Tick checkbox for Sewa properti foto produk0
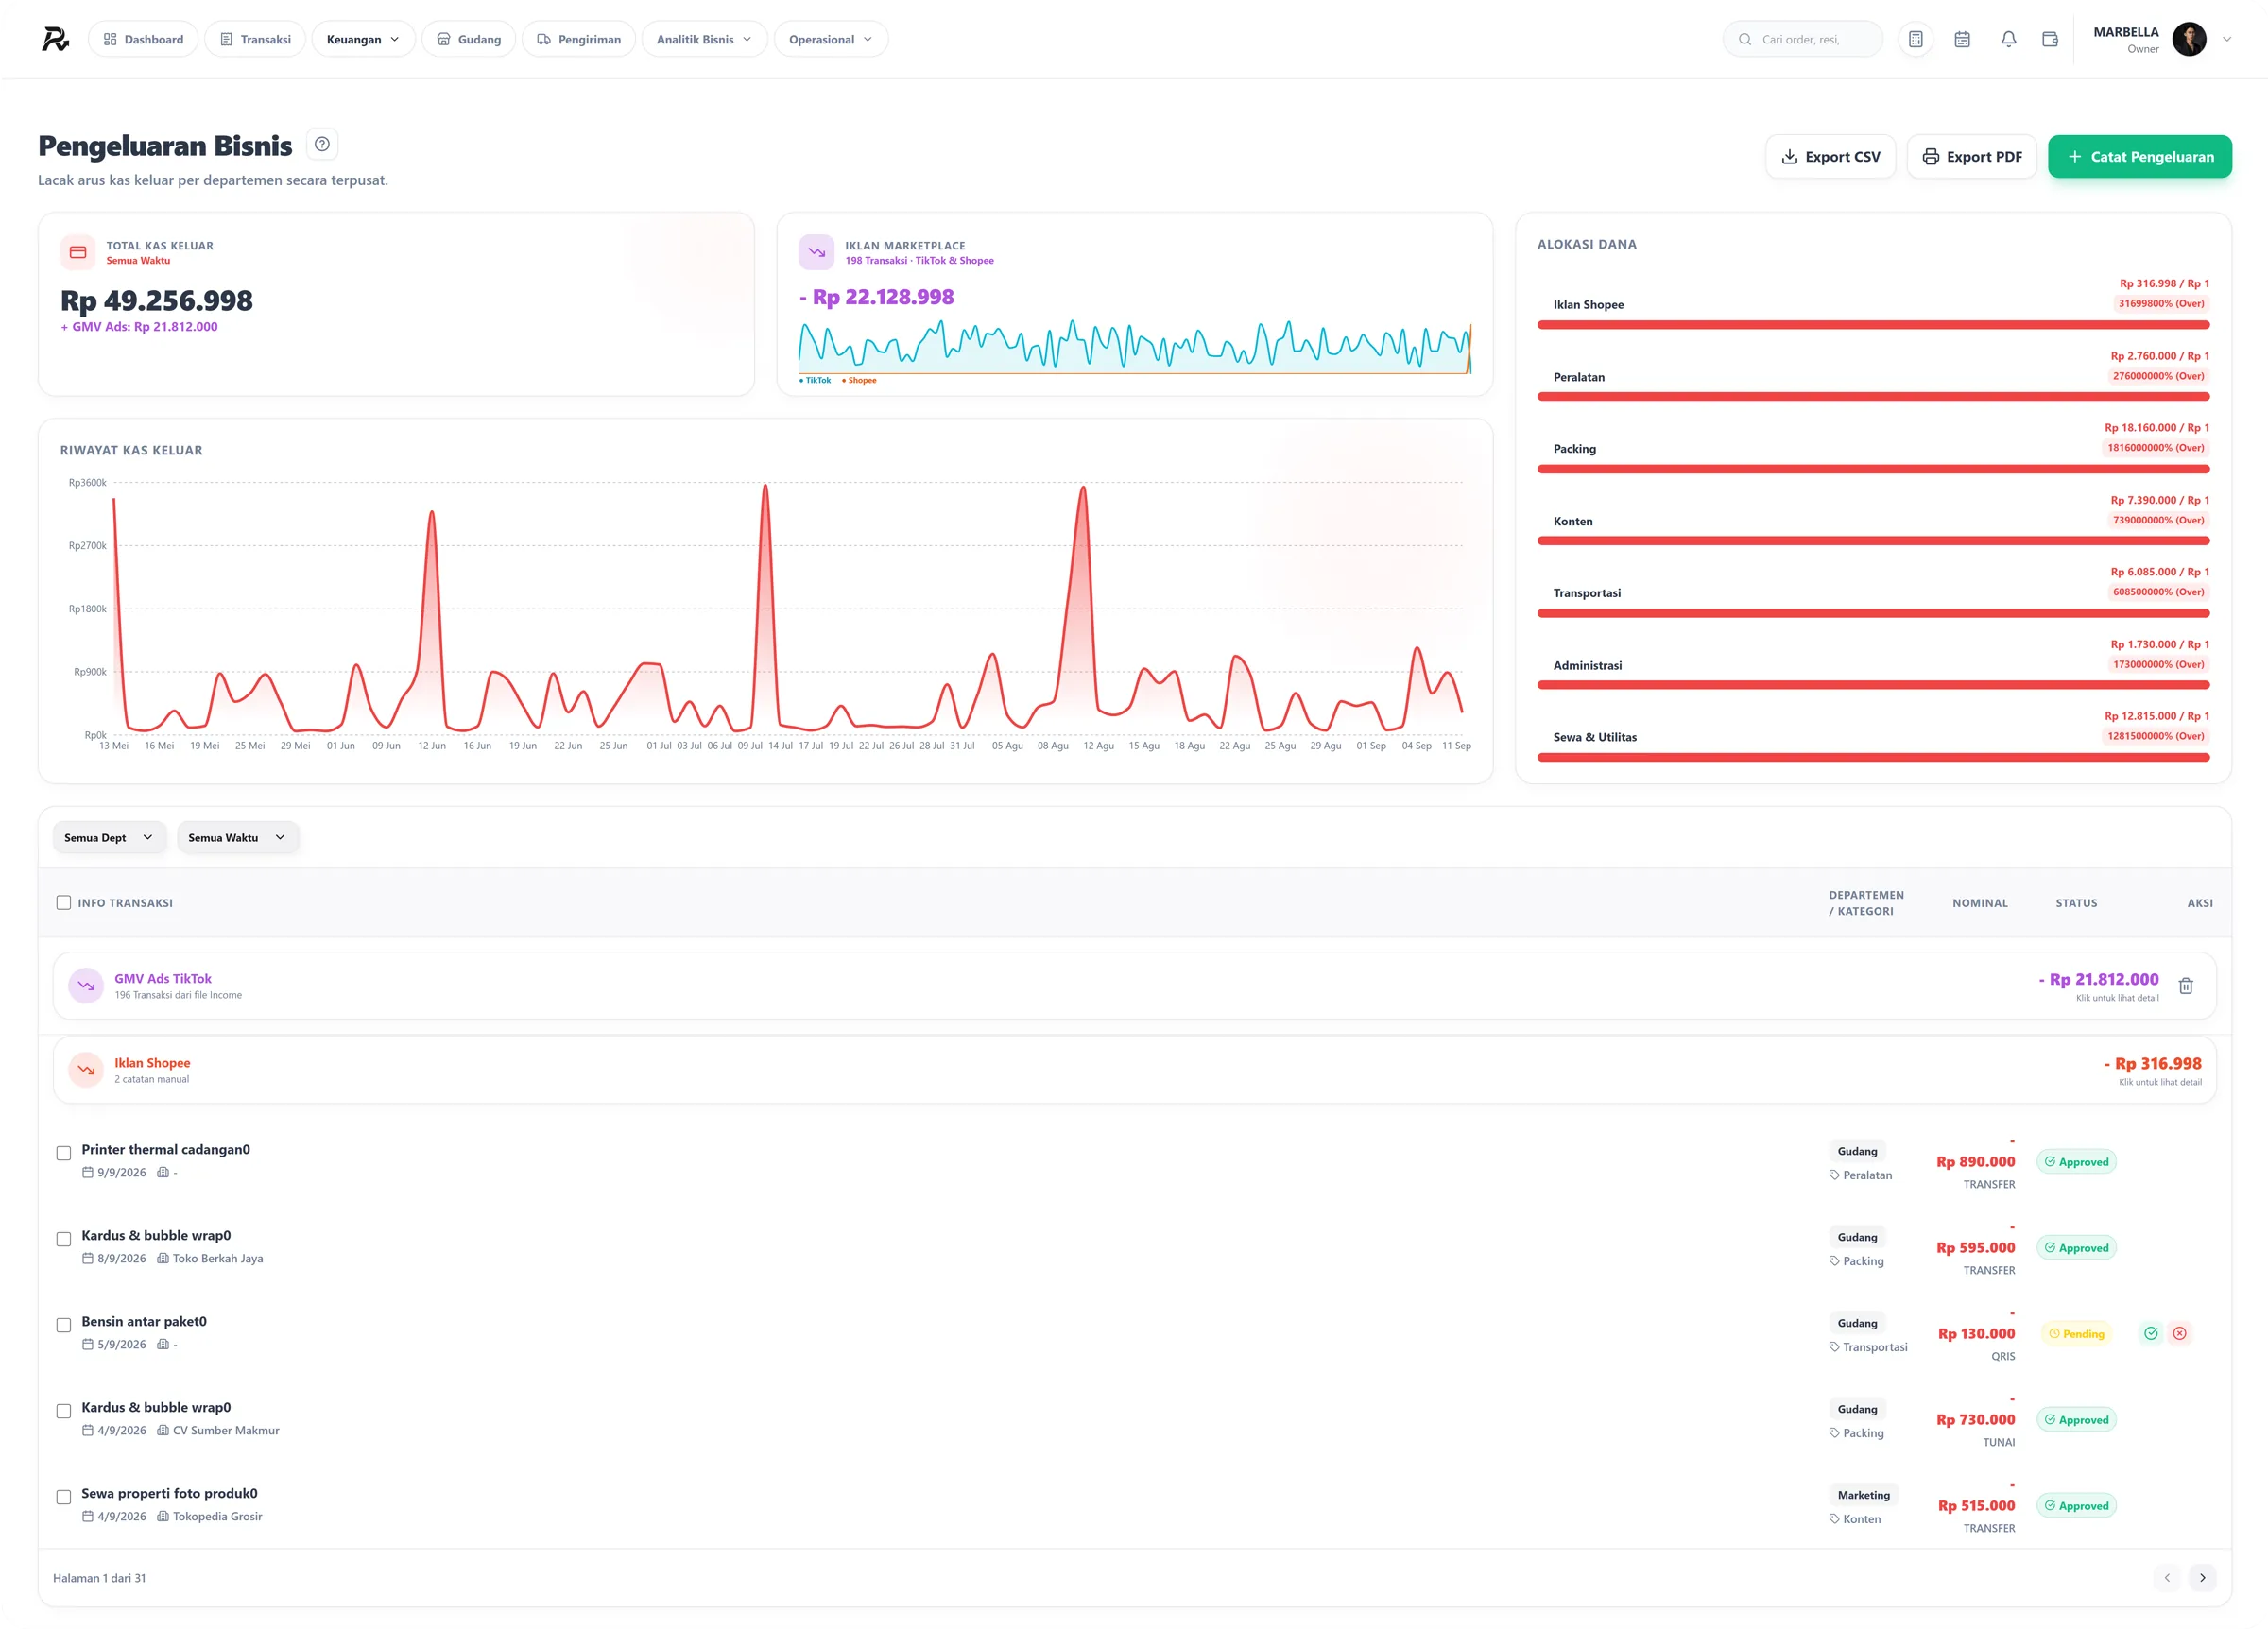The image size is (2268, 1629). [x=64, y=1497]
